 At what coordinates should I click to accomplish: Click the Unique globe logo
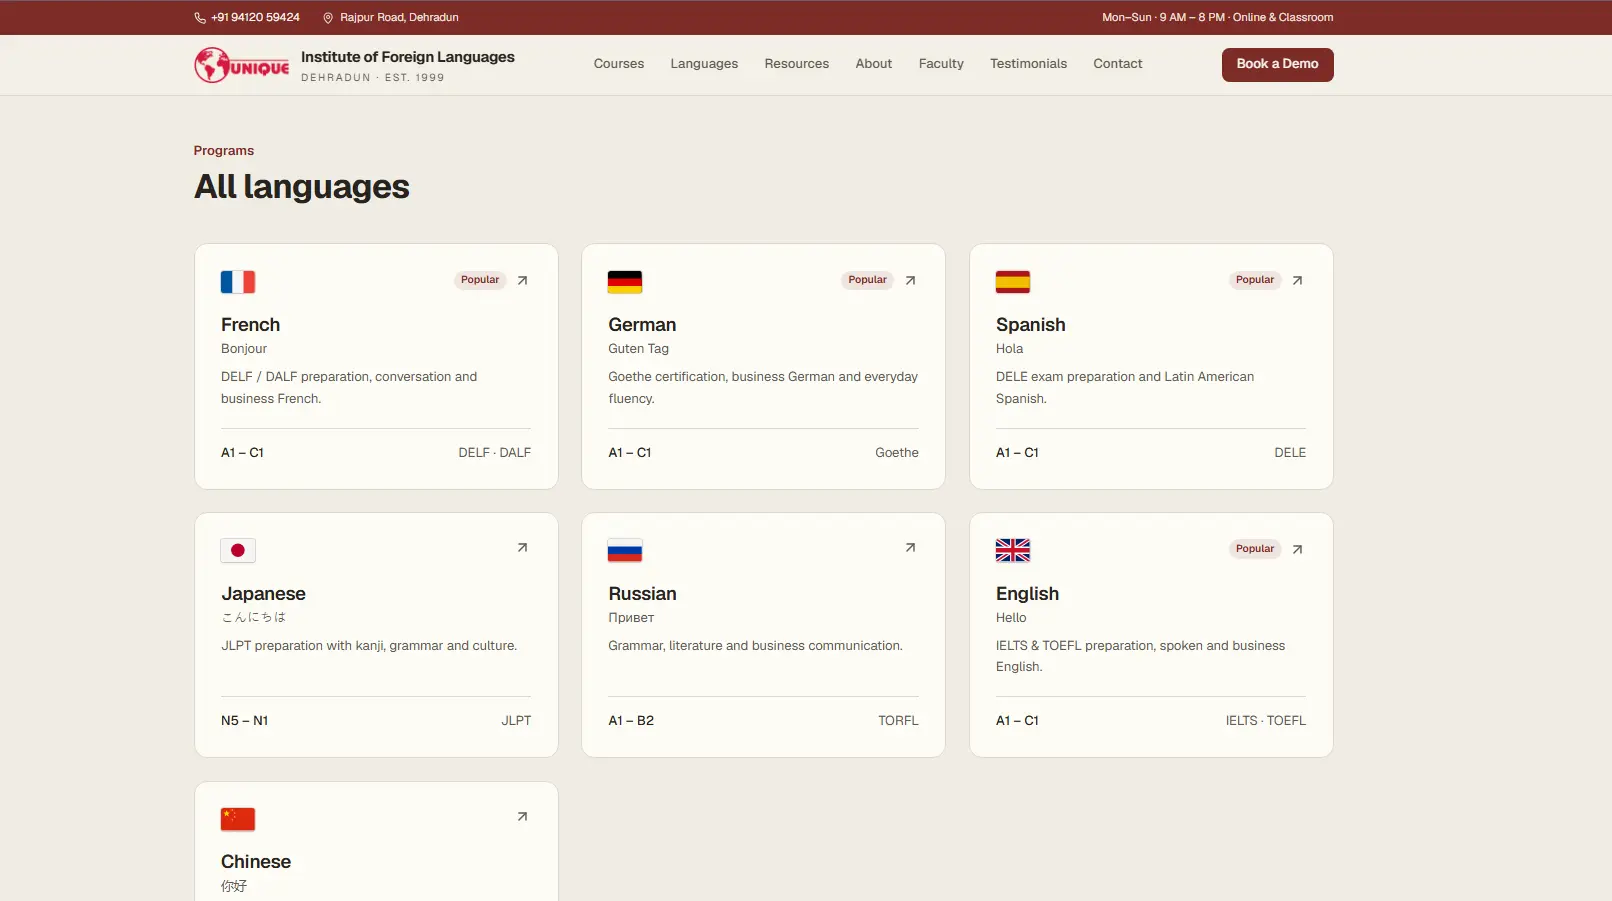[x=242, y=66]
